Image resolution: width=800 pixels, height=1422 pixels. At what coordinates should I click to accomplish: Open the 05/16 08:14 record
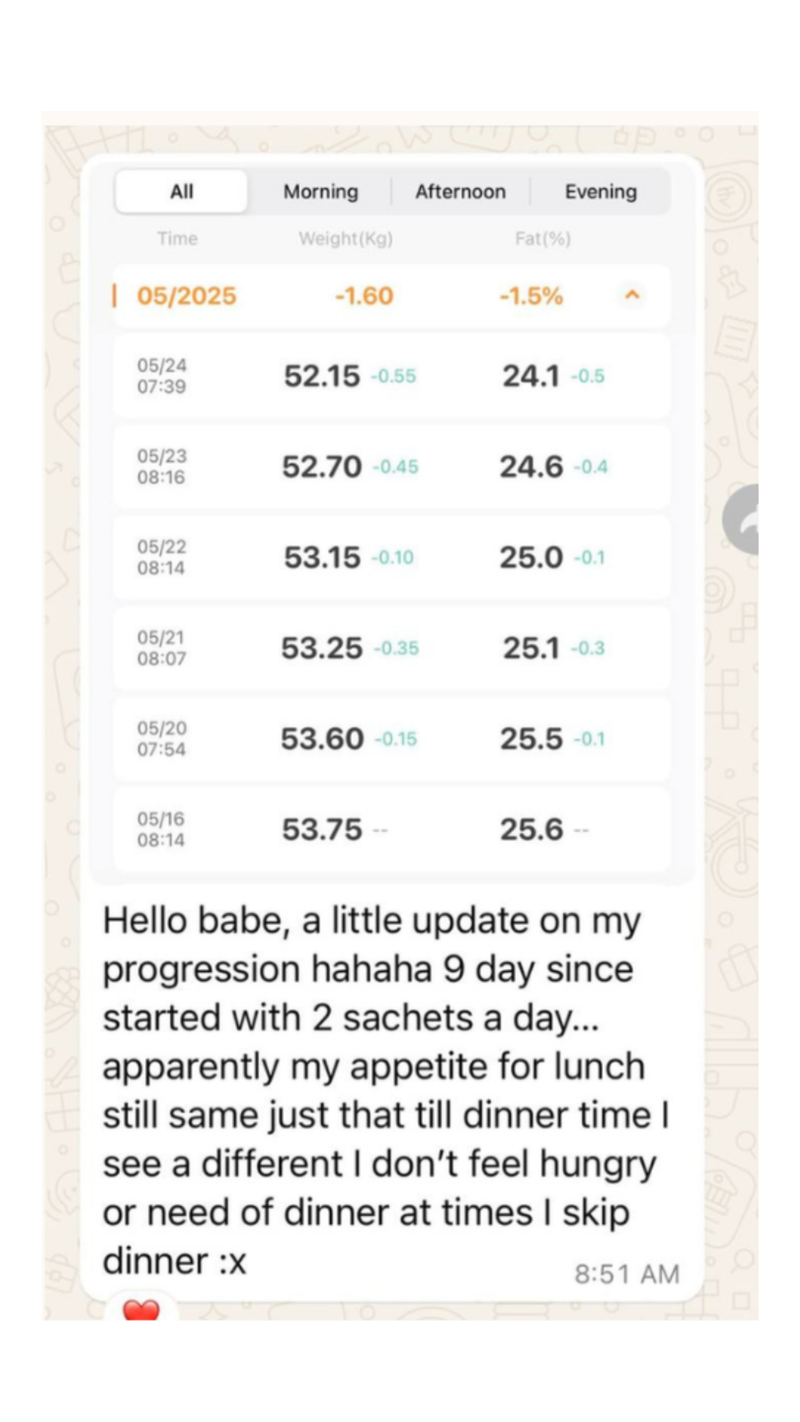391,829
